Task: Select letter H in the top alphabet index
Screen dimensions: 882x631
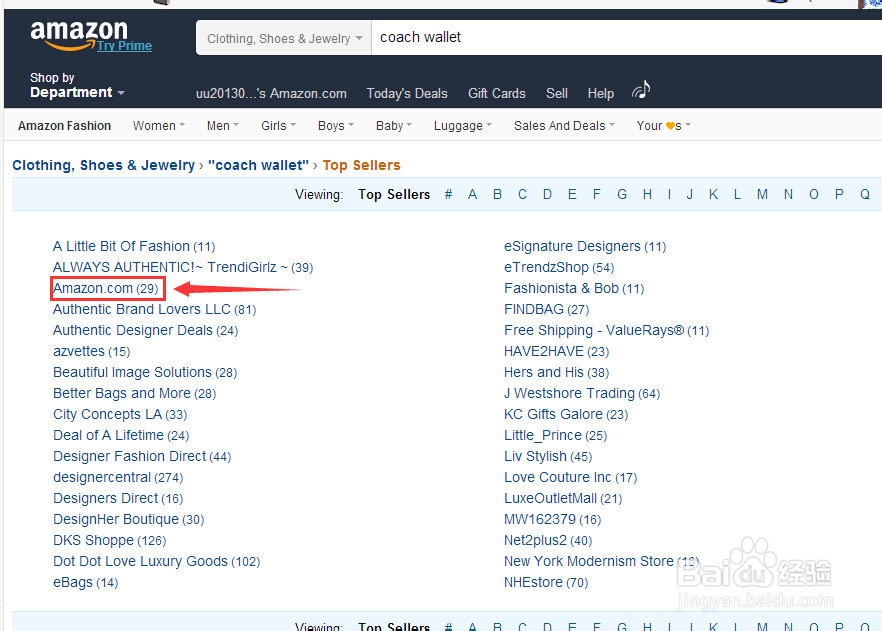Action: (647, 195)
